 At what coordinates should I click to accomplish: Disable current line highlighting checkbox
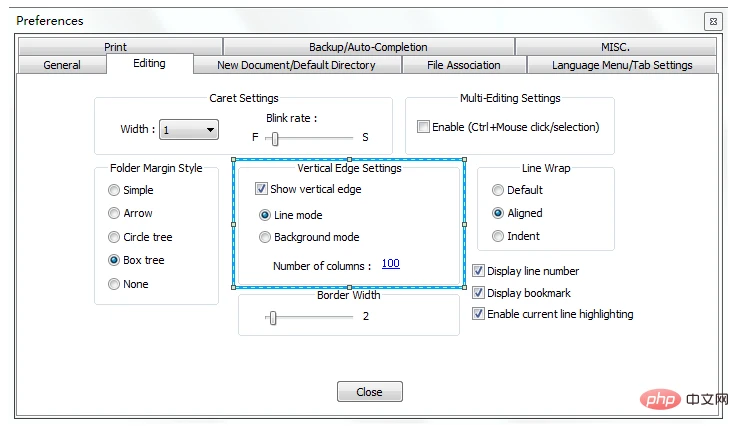click(x=479, y=314)
